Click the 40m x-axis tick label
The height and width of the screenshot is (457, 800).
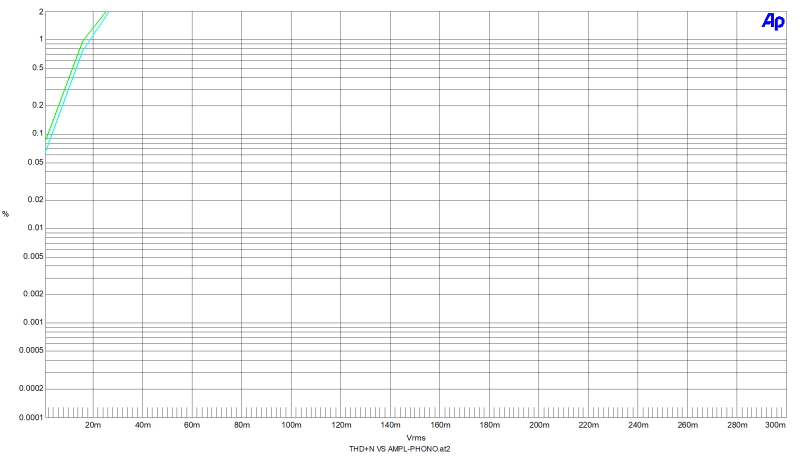coord(142,425)
